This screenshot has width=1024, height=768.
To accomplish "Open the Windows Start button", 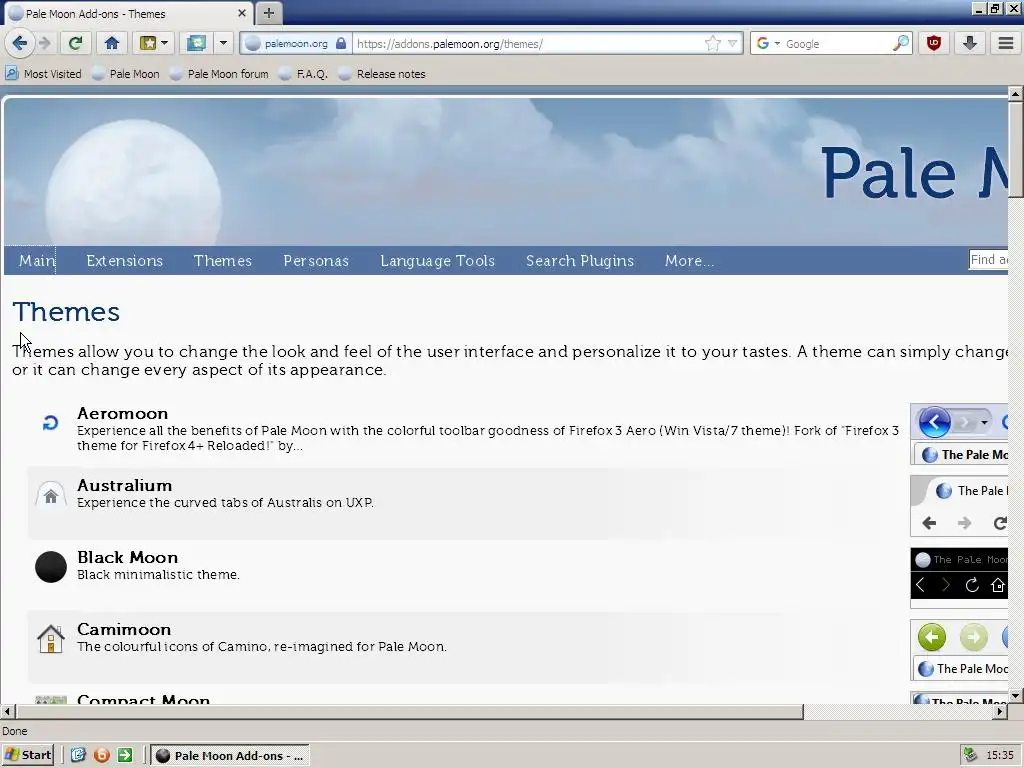I will [27, 756].
